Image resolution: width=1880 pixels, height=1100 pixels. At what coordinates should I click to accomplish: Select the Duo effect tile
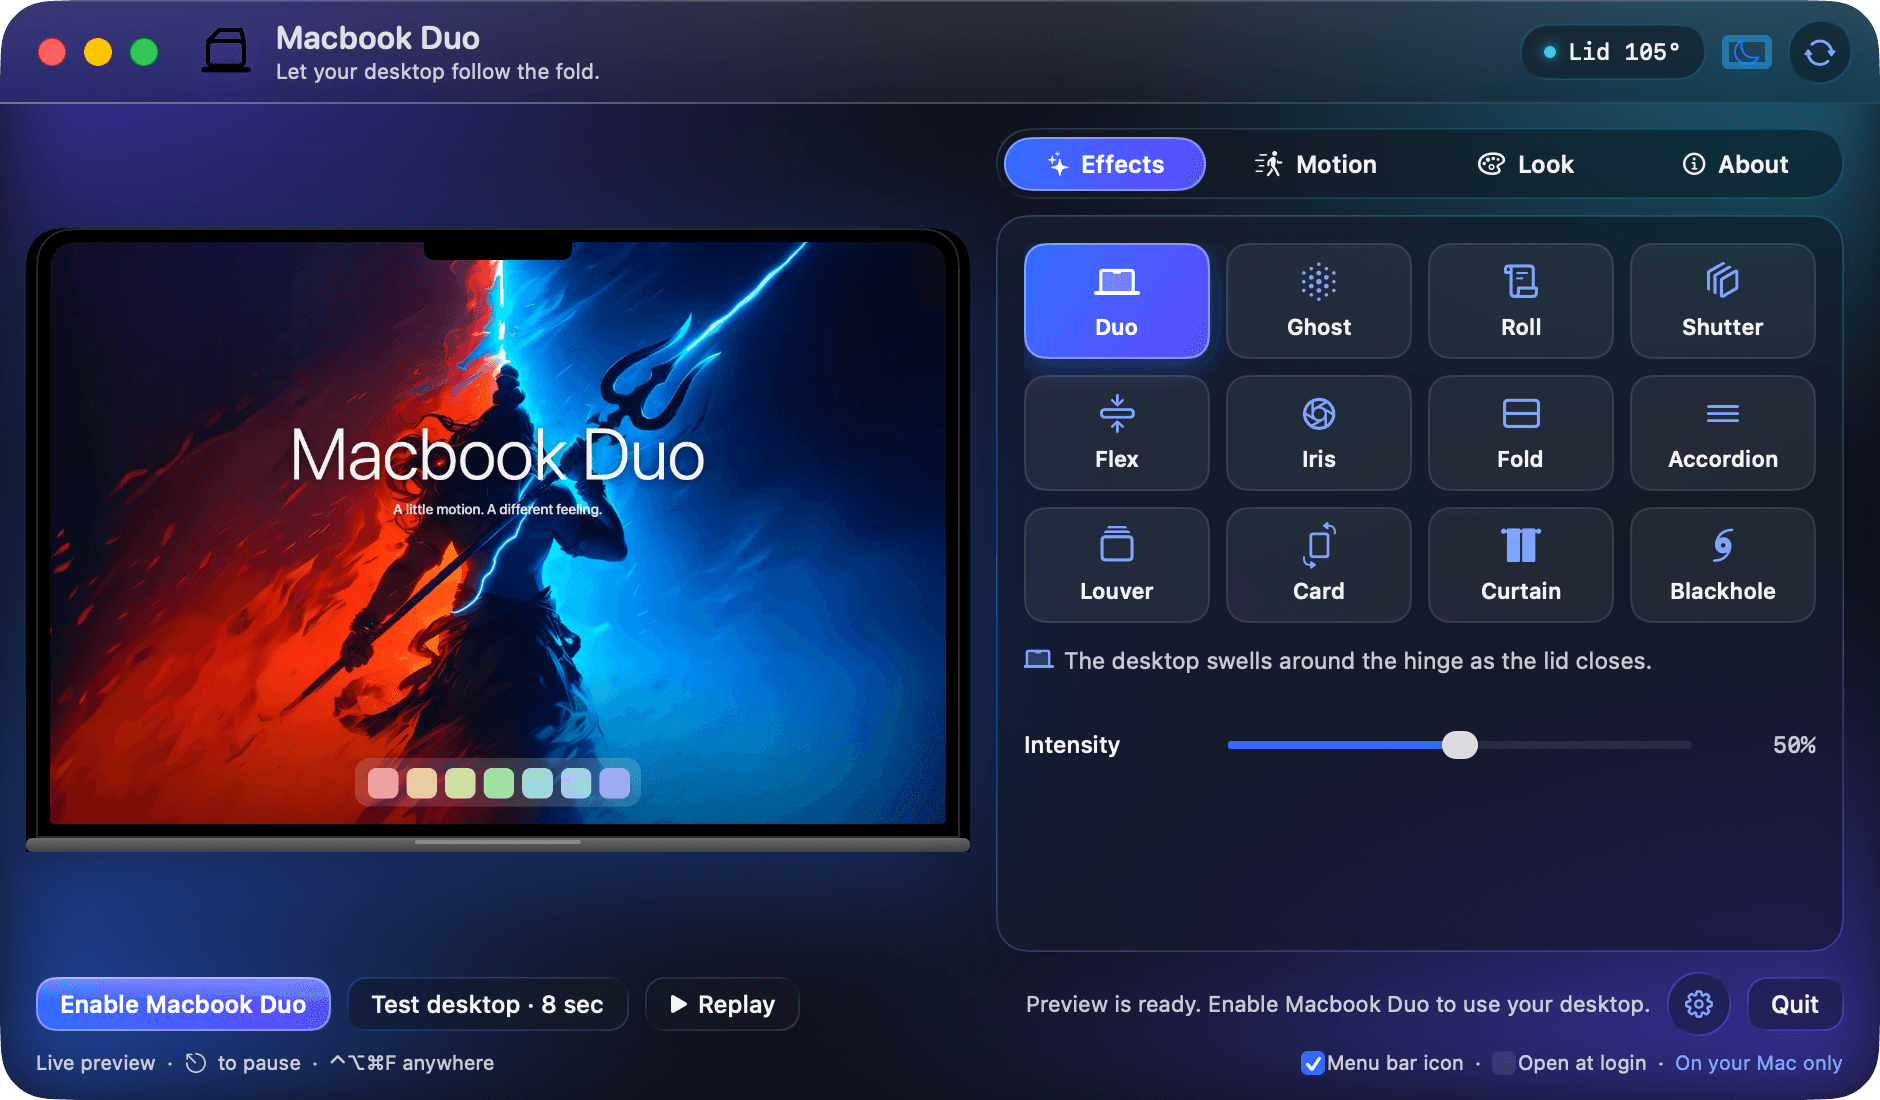(x=1117, y=301)
